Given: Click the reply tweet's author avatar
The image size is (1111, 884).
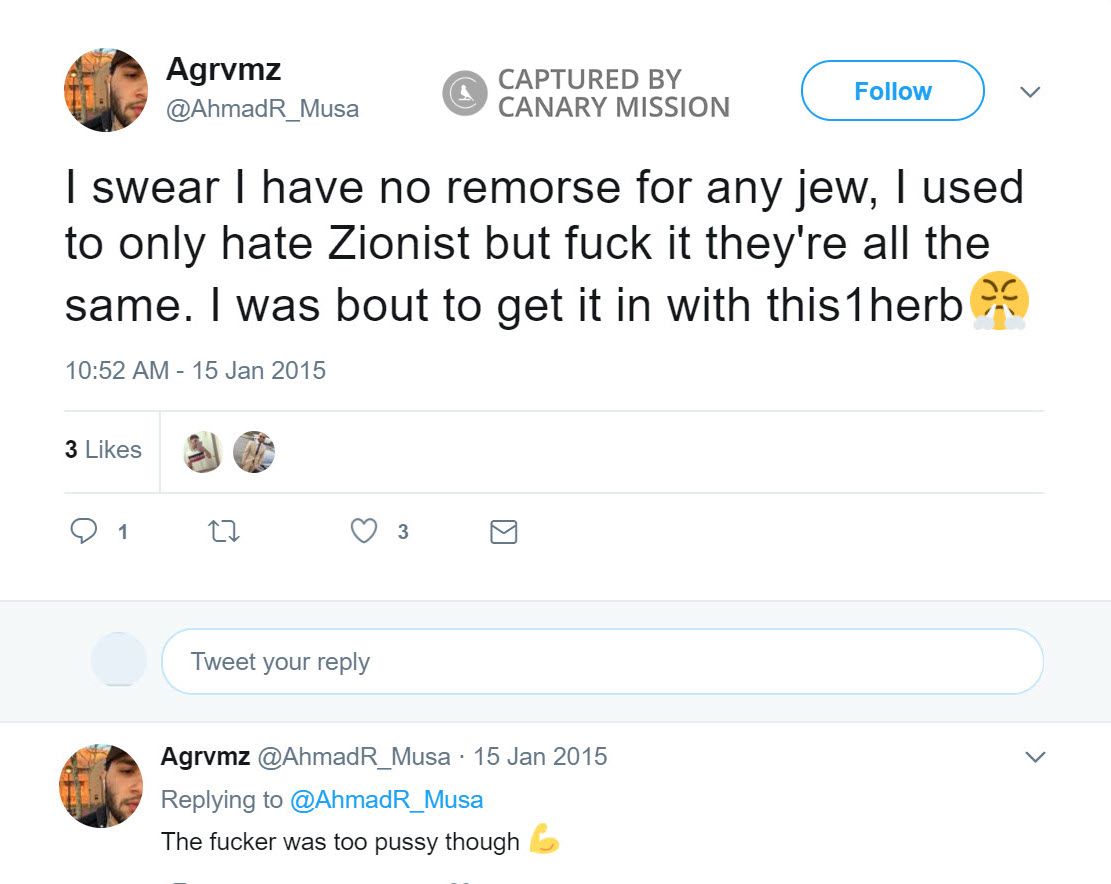Looking at the screenshot, I should (x=101, y=785).
